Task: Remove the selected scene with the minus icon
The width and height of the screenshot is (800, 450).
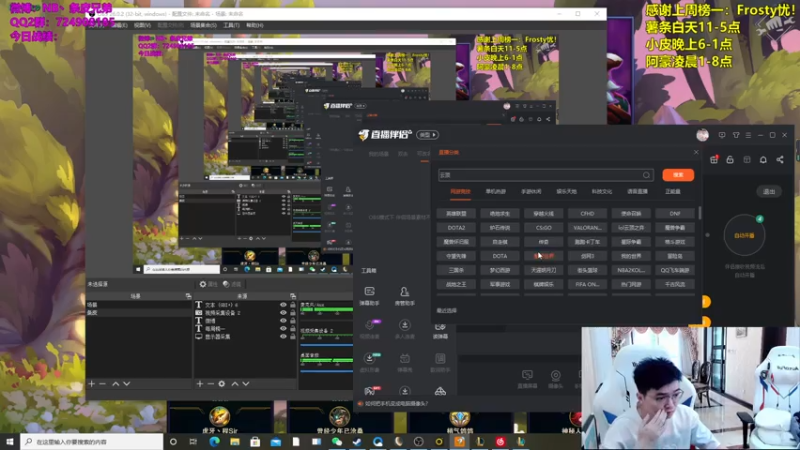Action: 103,384
